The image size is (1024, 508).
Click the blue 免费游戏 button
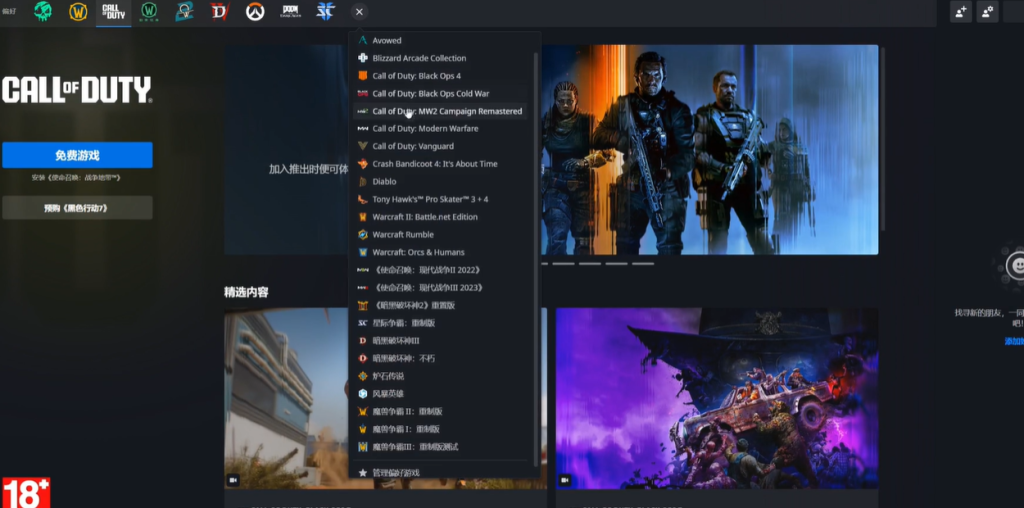(77, 155)
